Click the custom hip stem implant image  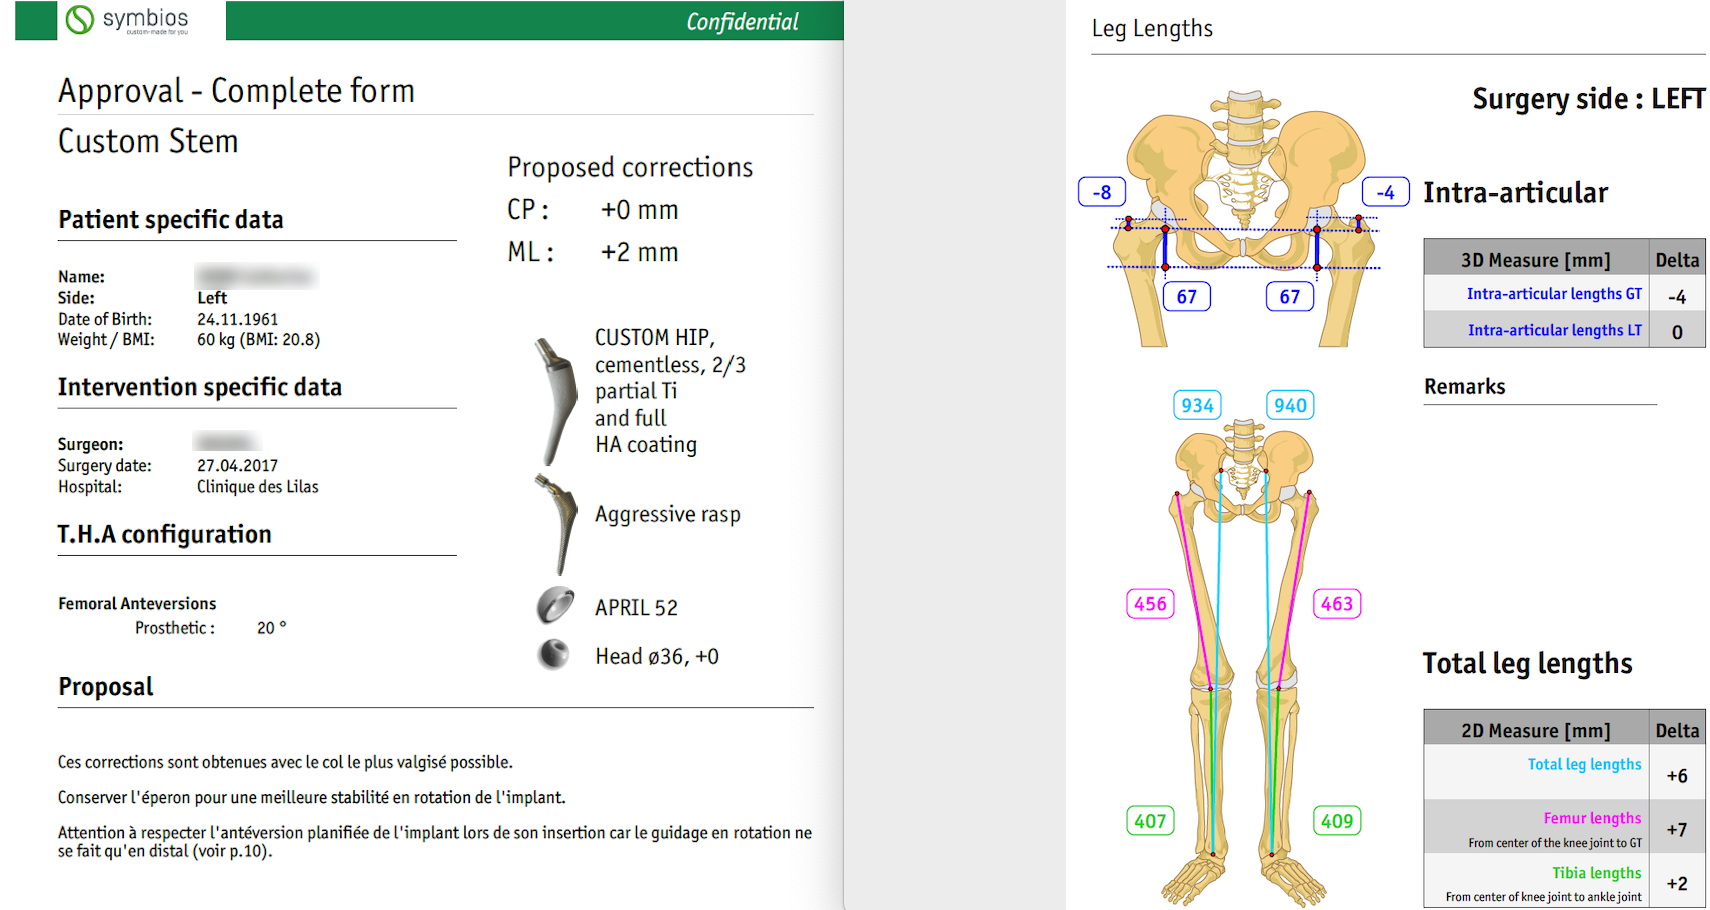pyautogui.click(x=556, y=400)
